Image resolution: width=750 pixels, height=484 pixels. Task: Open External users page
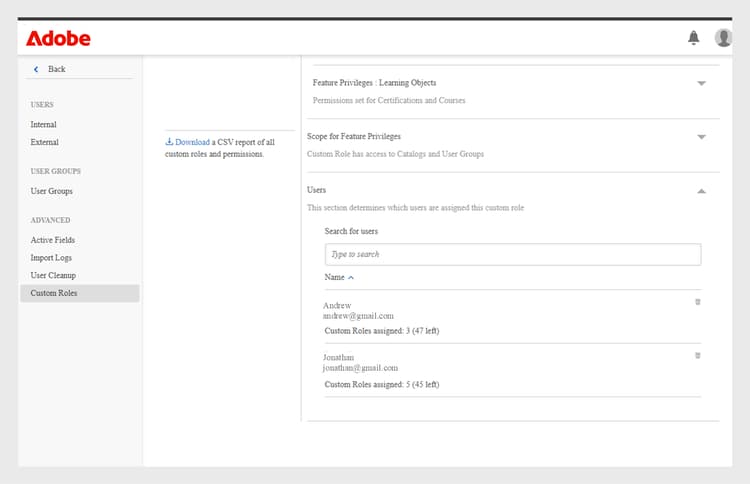pos(45,143)
